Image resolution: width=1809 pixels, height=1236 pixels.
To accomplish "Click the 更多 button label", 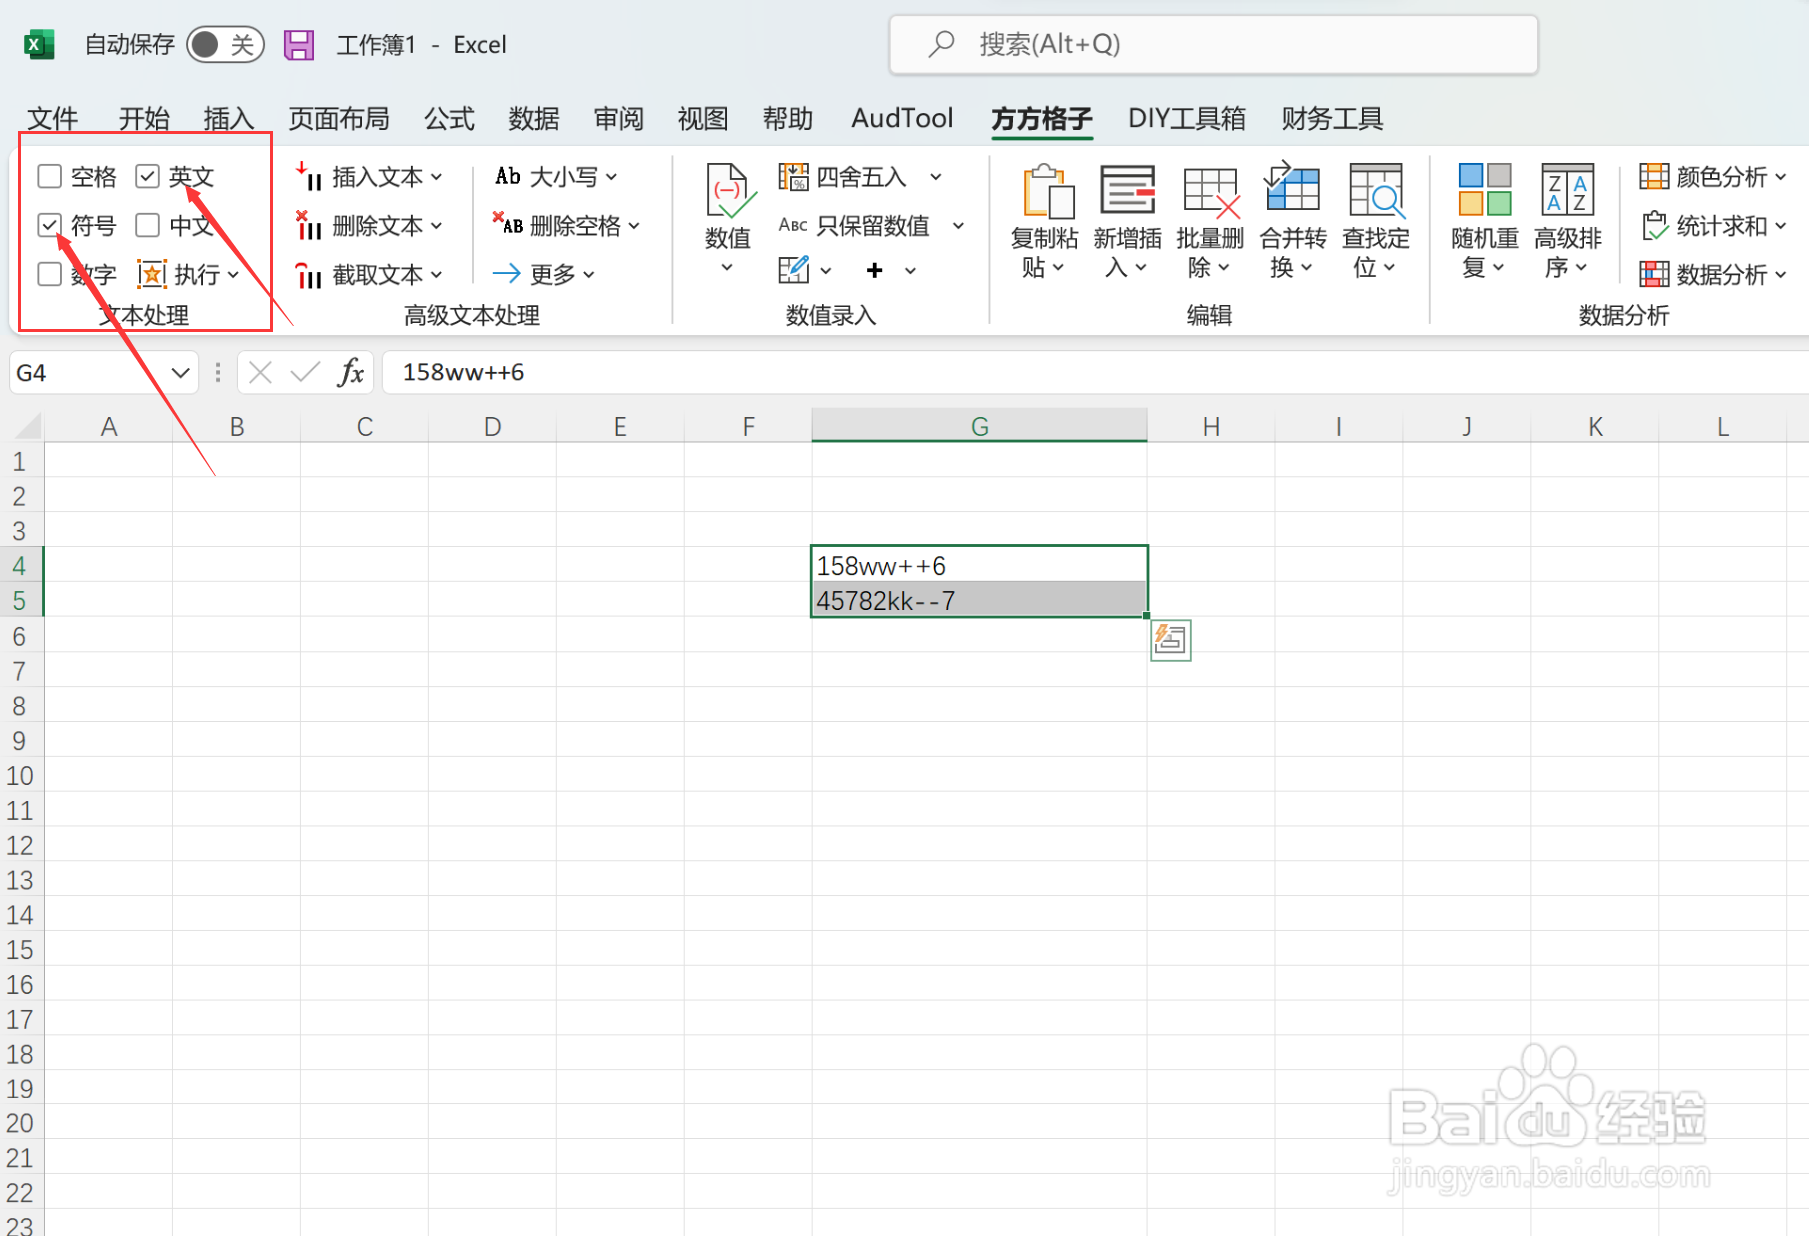I will click(x=553, y=274).
